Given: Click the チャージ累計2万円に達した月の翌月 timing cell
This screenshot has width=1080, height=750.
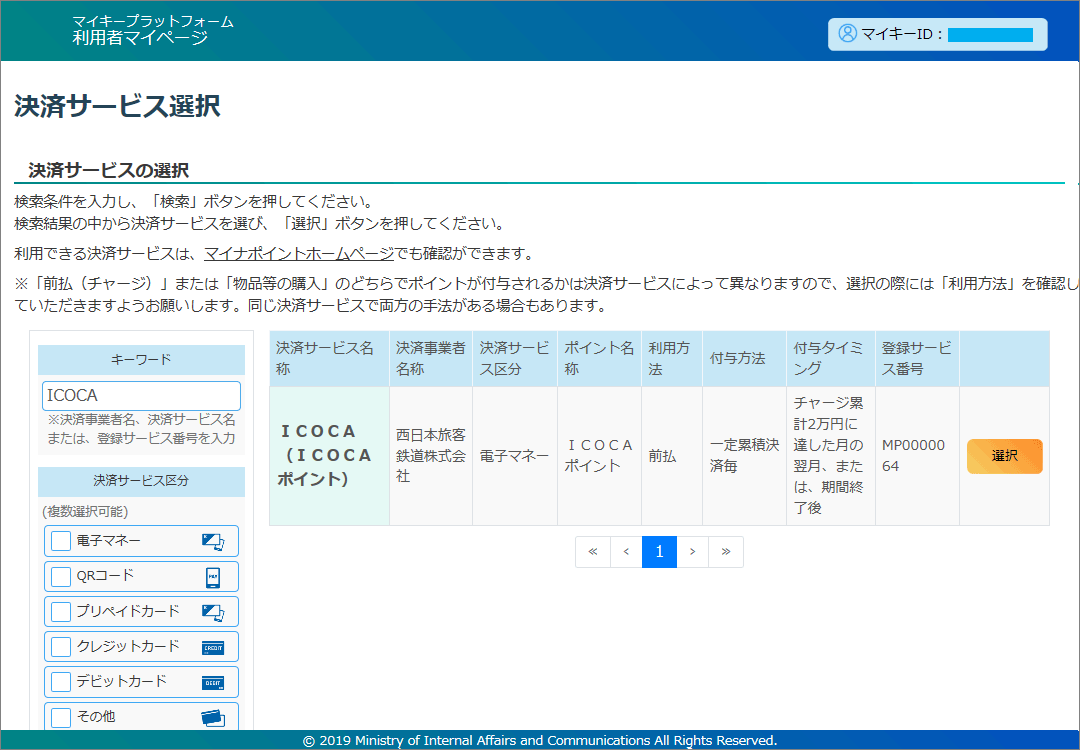Looking at the screenshot, I should (831, 456).
